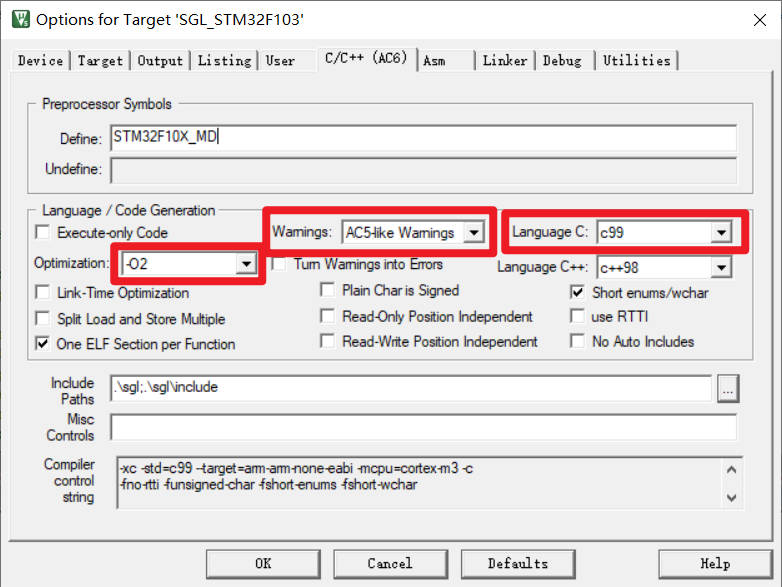Click the Misc Controls input field
Image resolution: width=782 pixels, height=587 pixels.
[423, 427]
